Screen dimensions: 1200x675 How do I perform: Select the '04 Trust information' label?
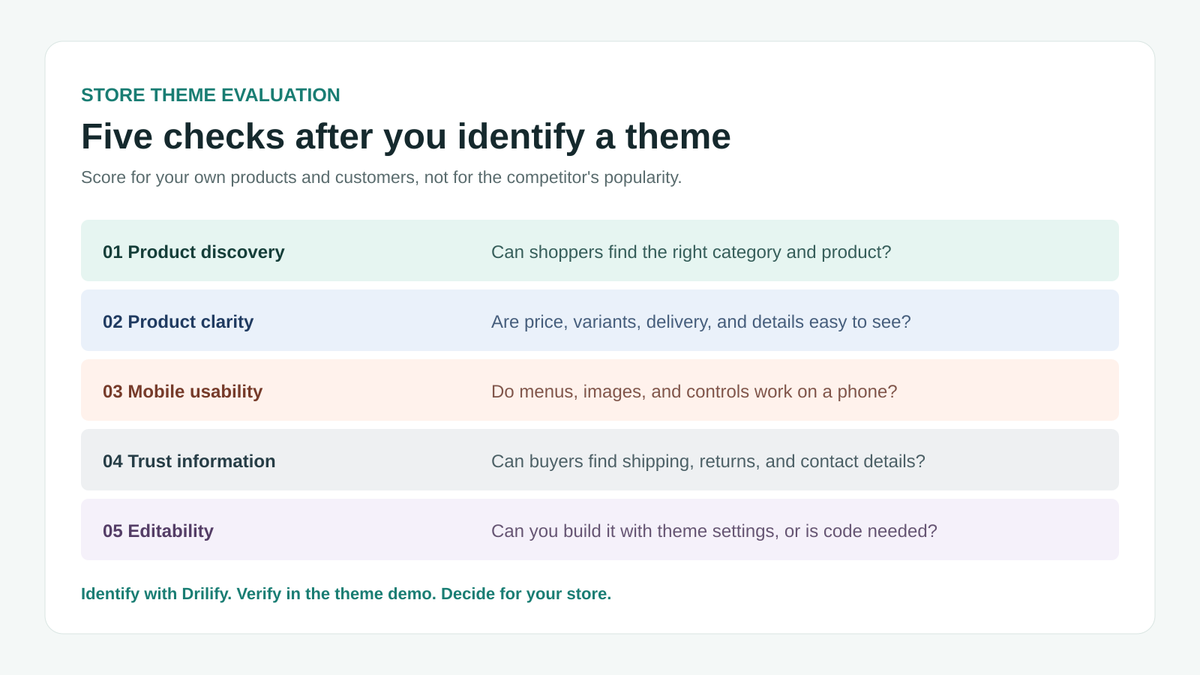click(189, 461)
